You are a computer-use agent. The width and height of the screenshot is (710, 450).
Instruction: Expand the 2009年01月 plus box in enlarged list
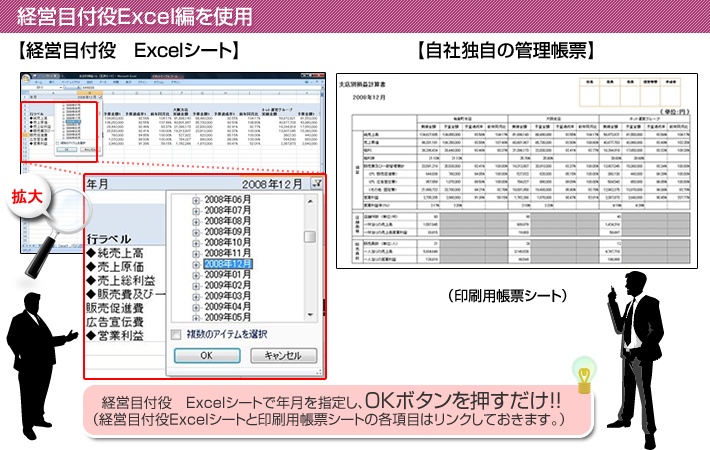pyautogui.click(x=196, y=276)
